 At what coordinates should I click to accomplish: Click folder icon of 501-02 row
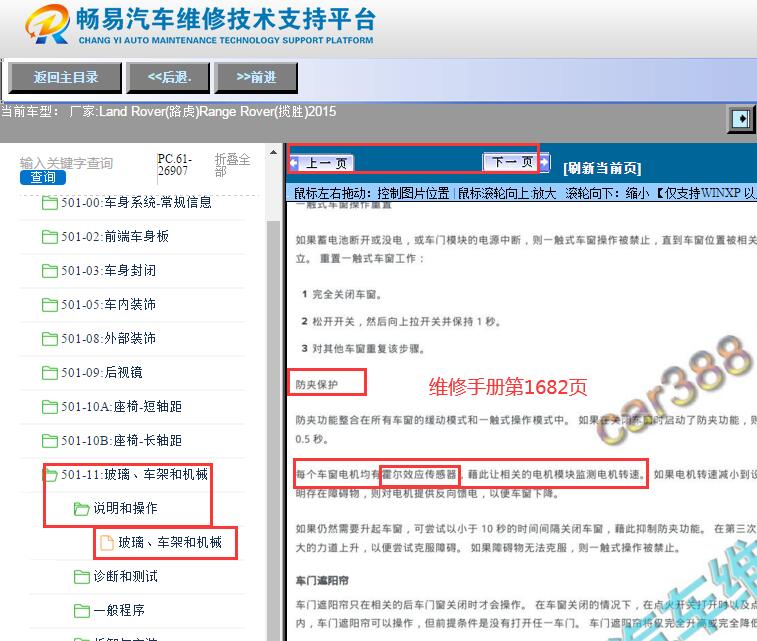49,237
